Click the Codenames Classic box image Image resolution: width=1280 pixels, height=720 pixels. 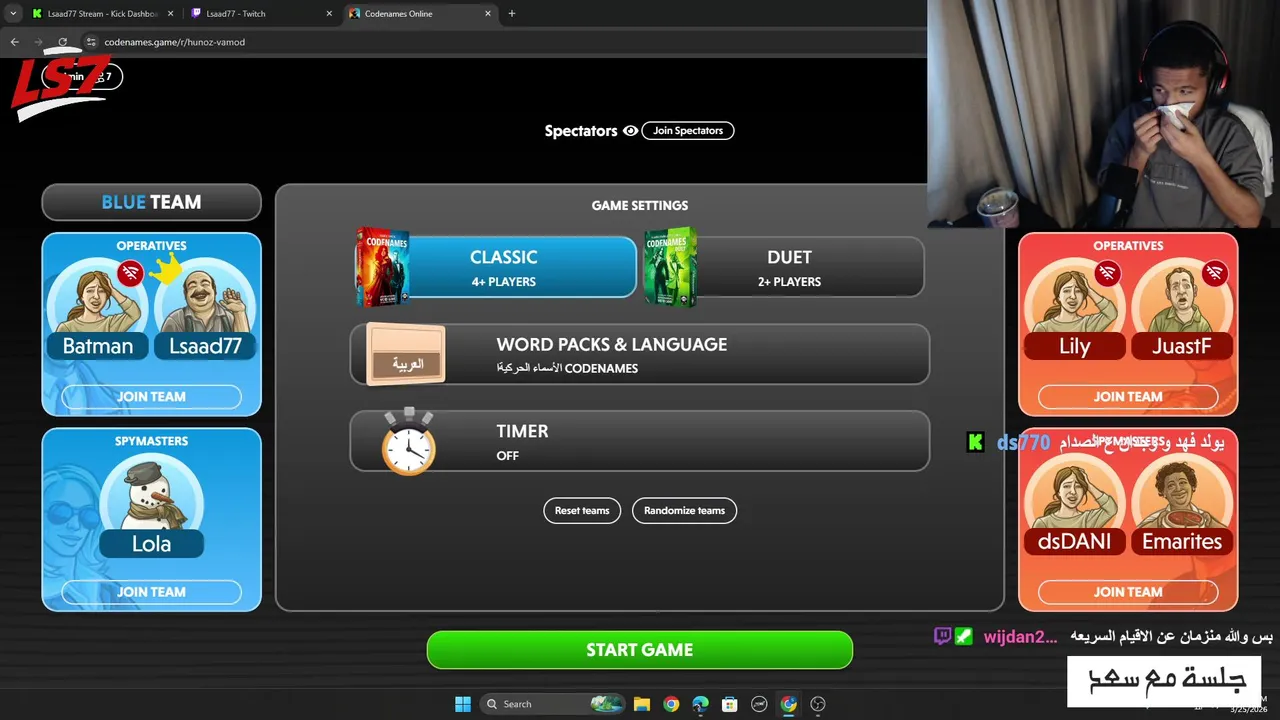382,267
